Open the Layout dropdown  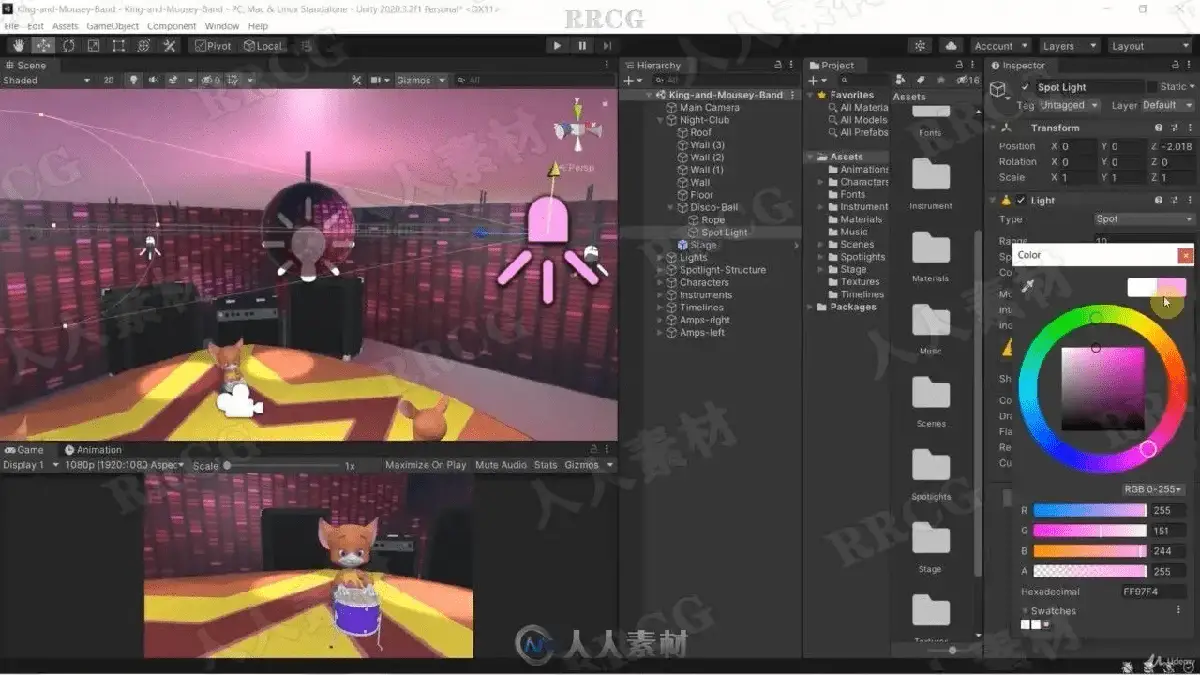(1149, 46)
